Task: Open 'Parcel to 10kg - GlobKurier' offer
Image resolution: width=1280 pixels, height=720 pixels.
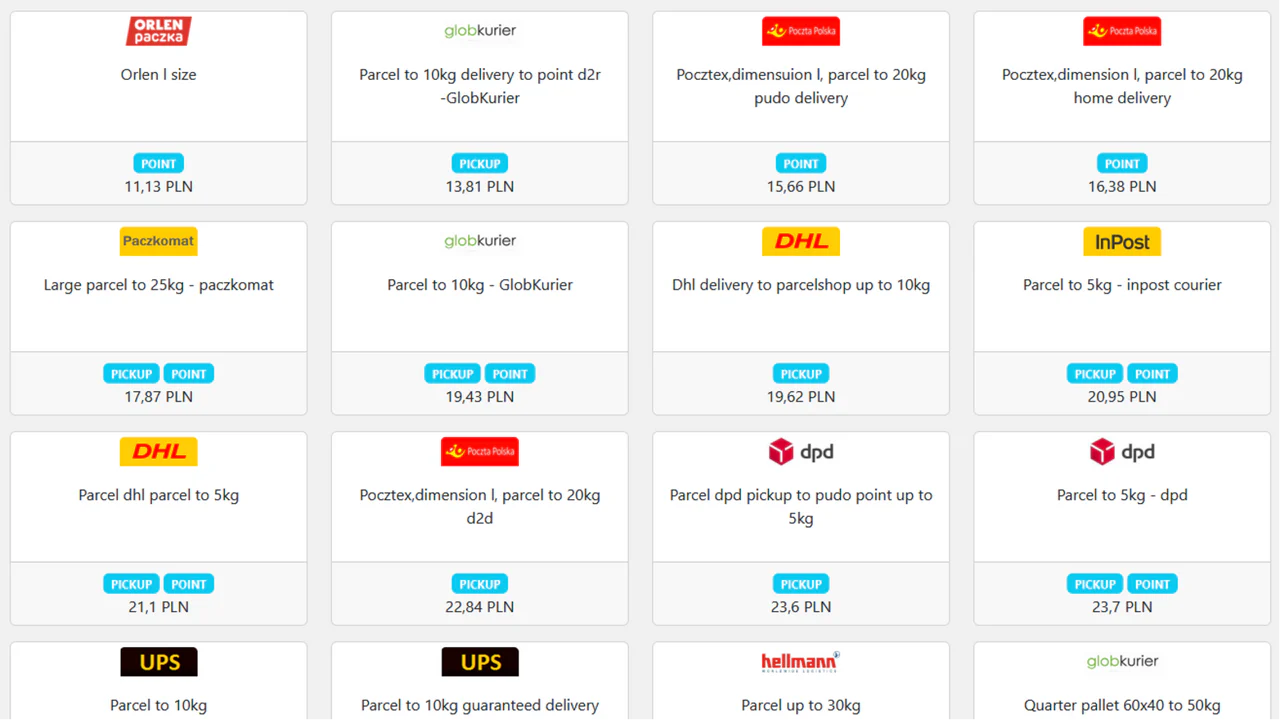Action: (480, 285)
